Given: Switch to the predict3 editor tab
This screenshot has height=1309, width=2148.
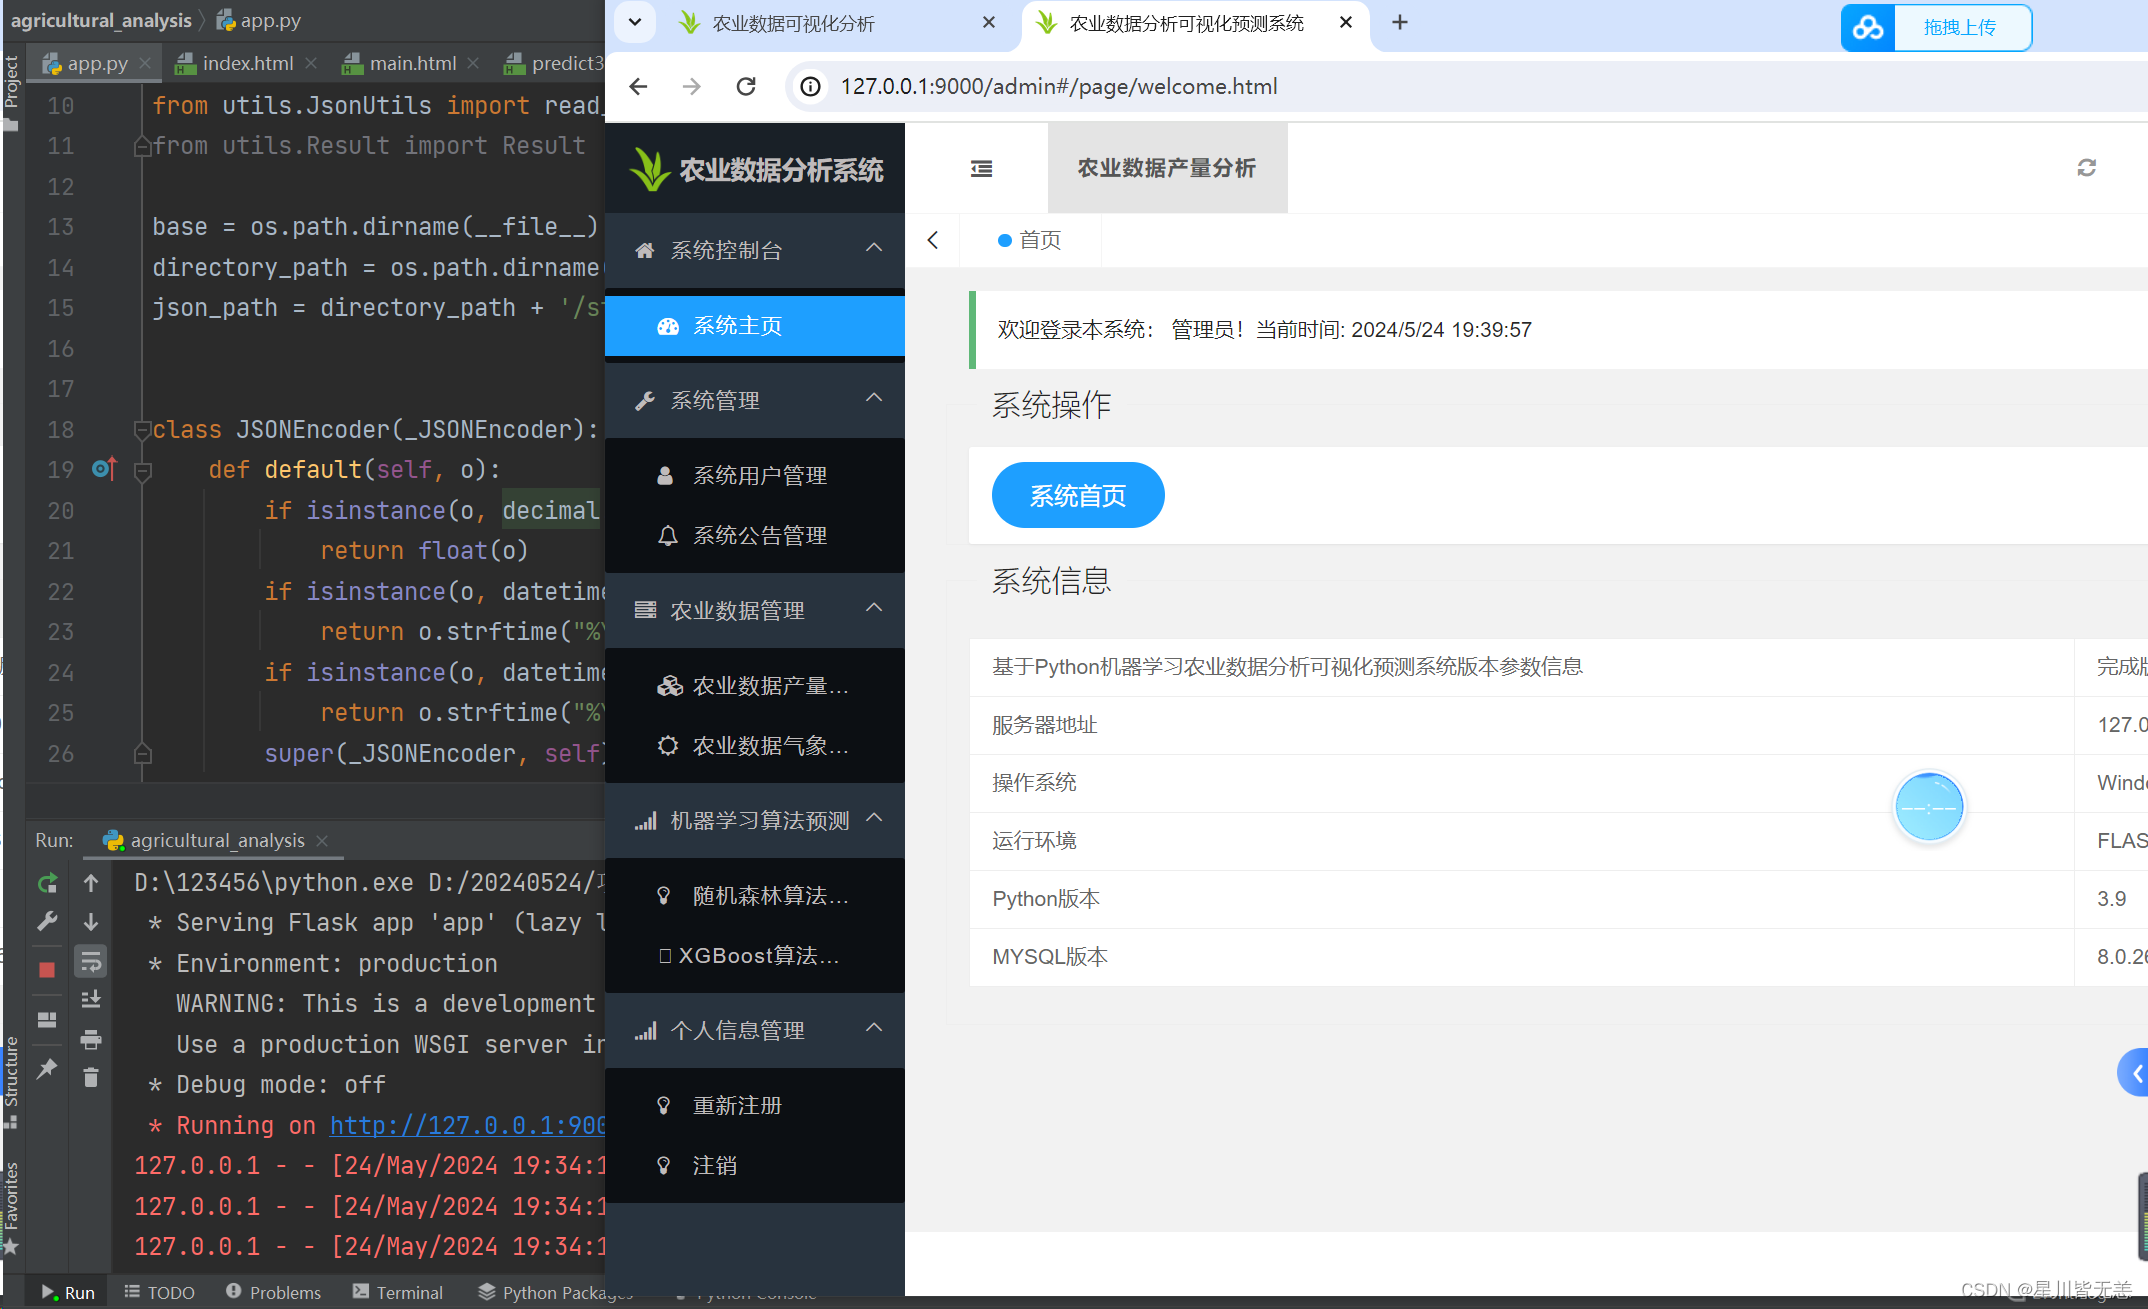Looking at the screenshot, I should pos(565,62).
